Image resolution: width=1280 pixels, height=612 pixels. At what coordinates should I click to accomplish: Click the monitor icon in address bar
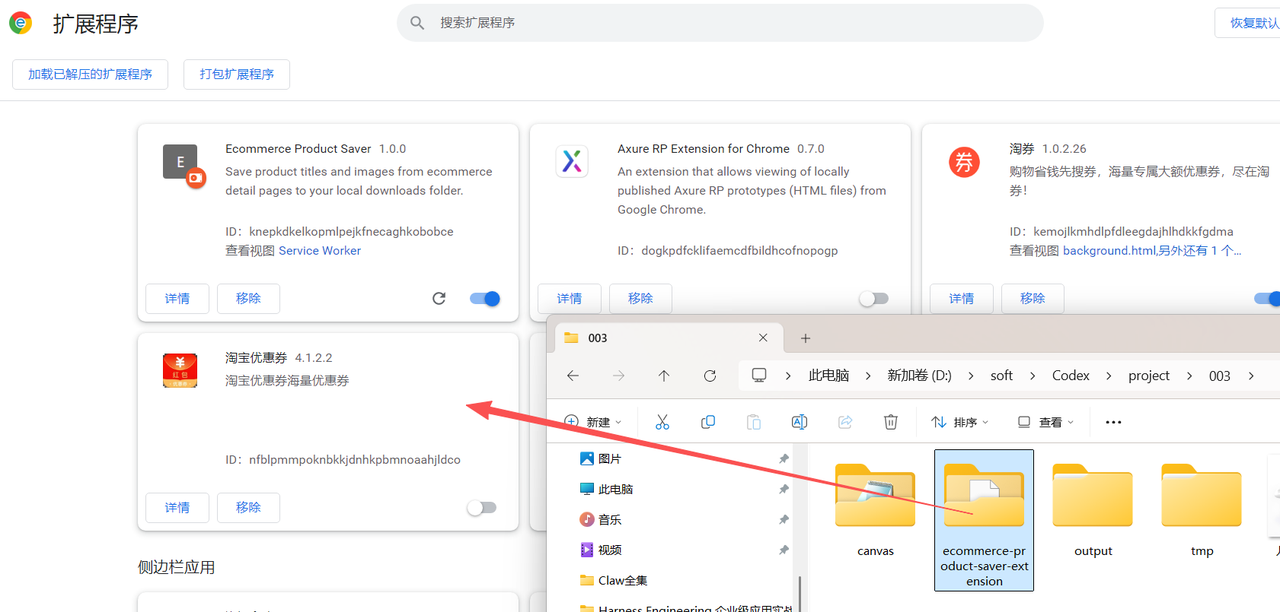(759, 375)
